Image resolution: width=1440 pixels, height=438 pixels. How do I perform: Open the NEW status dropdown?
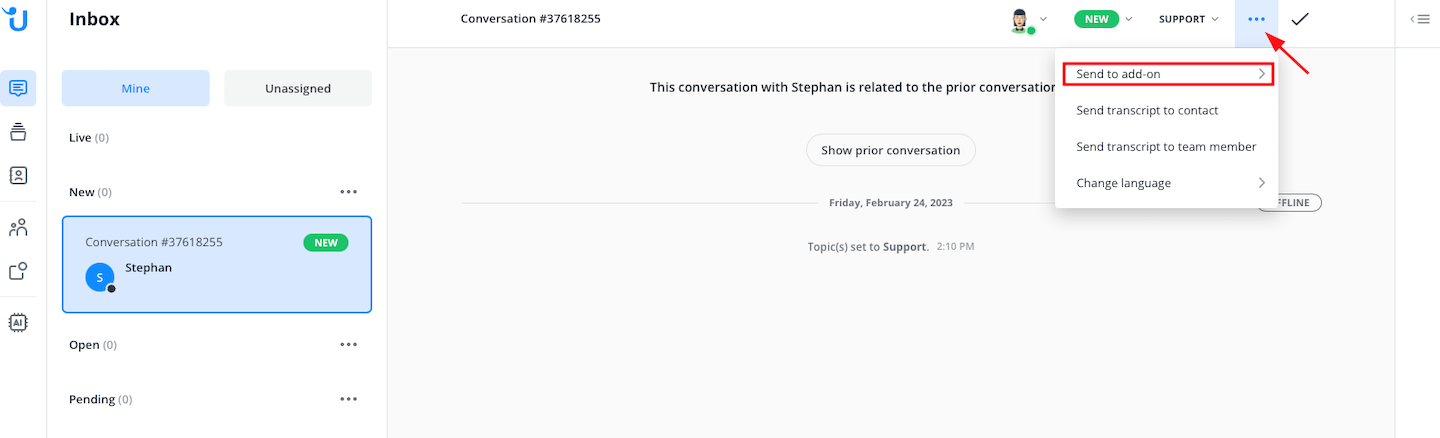pyautogui.click(x=1103, y=19)
